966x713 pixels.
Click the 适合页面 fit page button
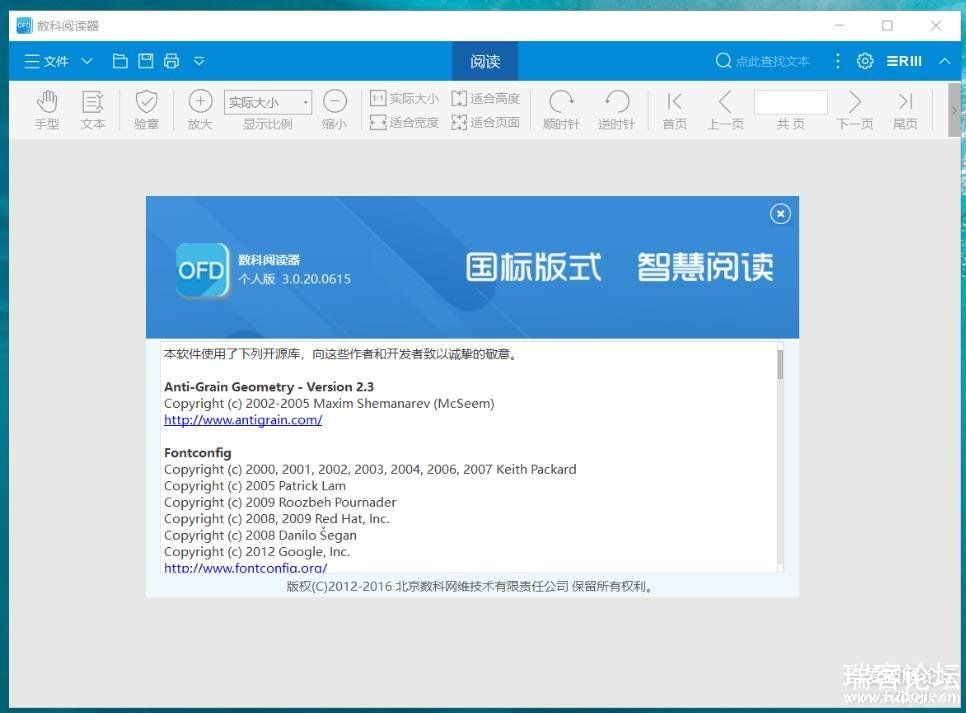tap(485, 123)
